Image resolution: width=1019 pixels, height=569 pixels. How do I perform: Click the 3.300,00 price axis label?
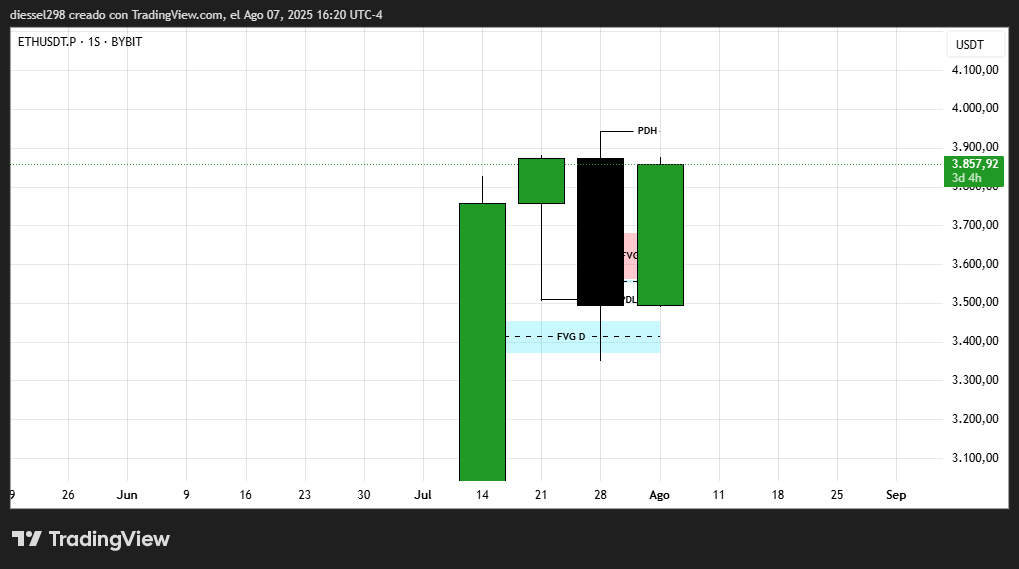[975, 380]
